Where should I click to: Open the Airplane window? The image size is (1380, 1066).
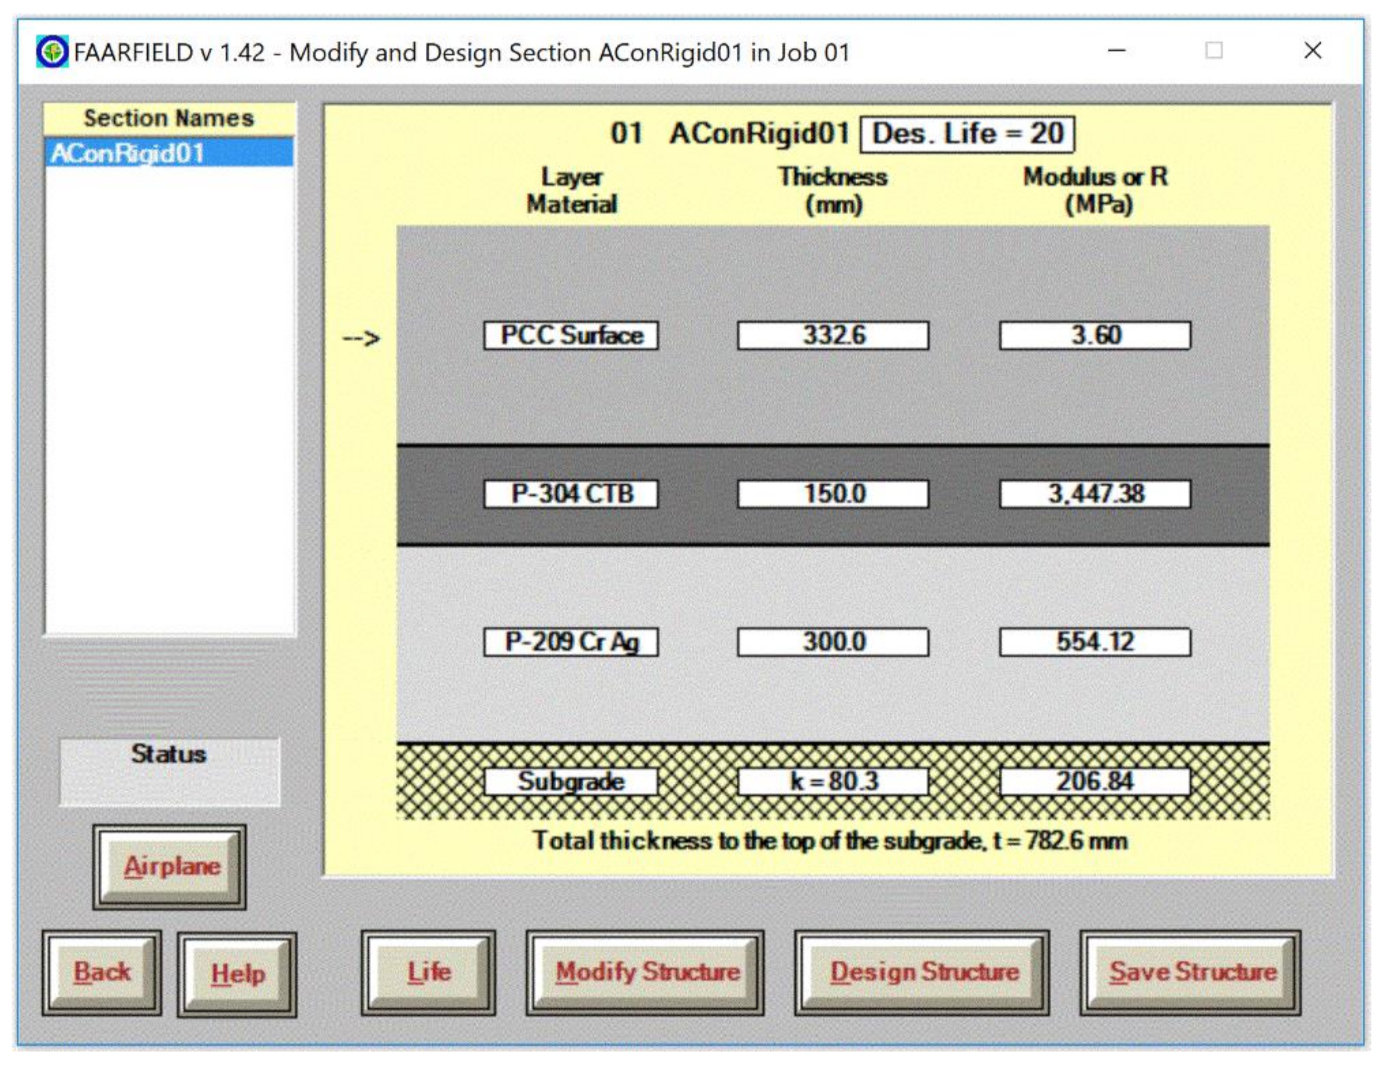[170, 866]
